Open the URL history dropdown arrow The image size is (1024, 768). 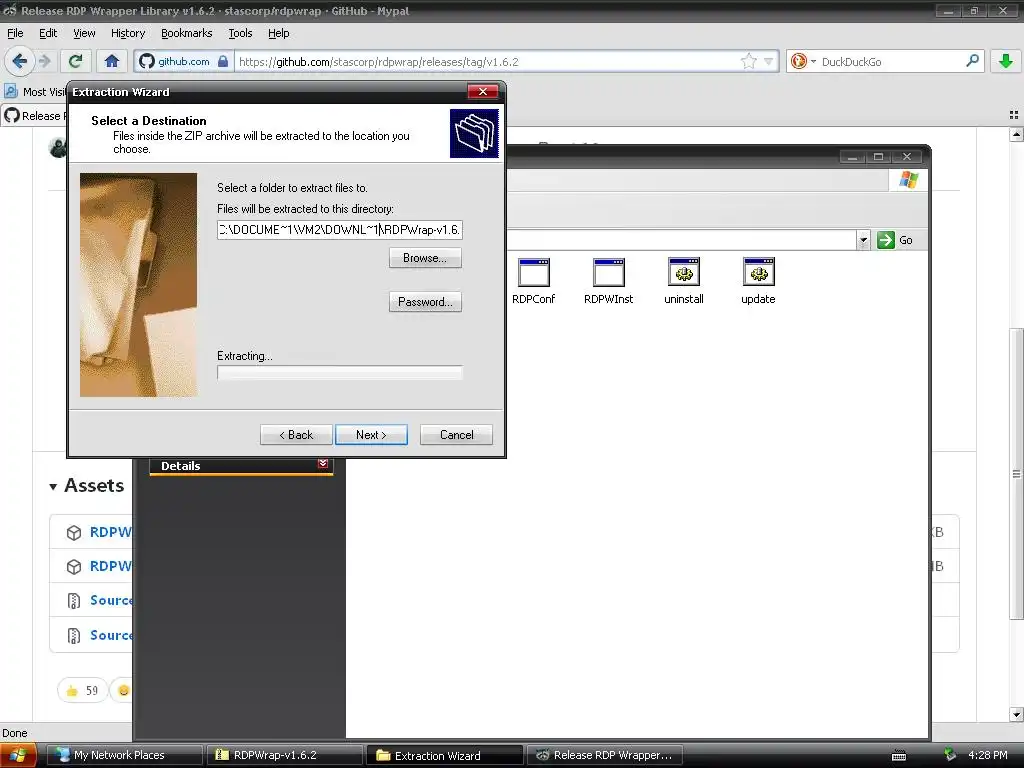[769, 61]
